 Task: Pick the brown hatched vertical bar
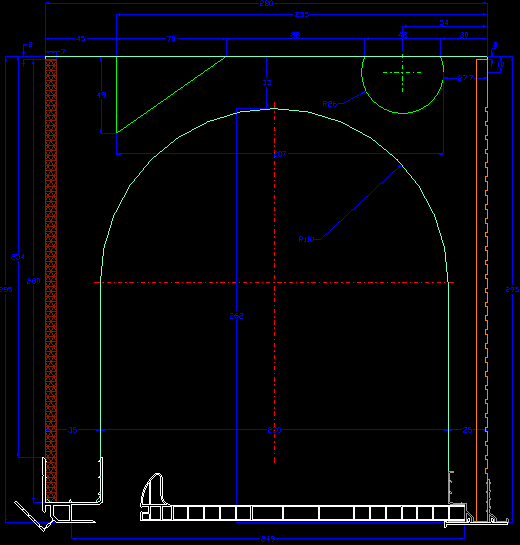[x=51, y=280]
